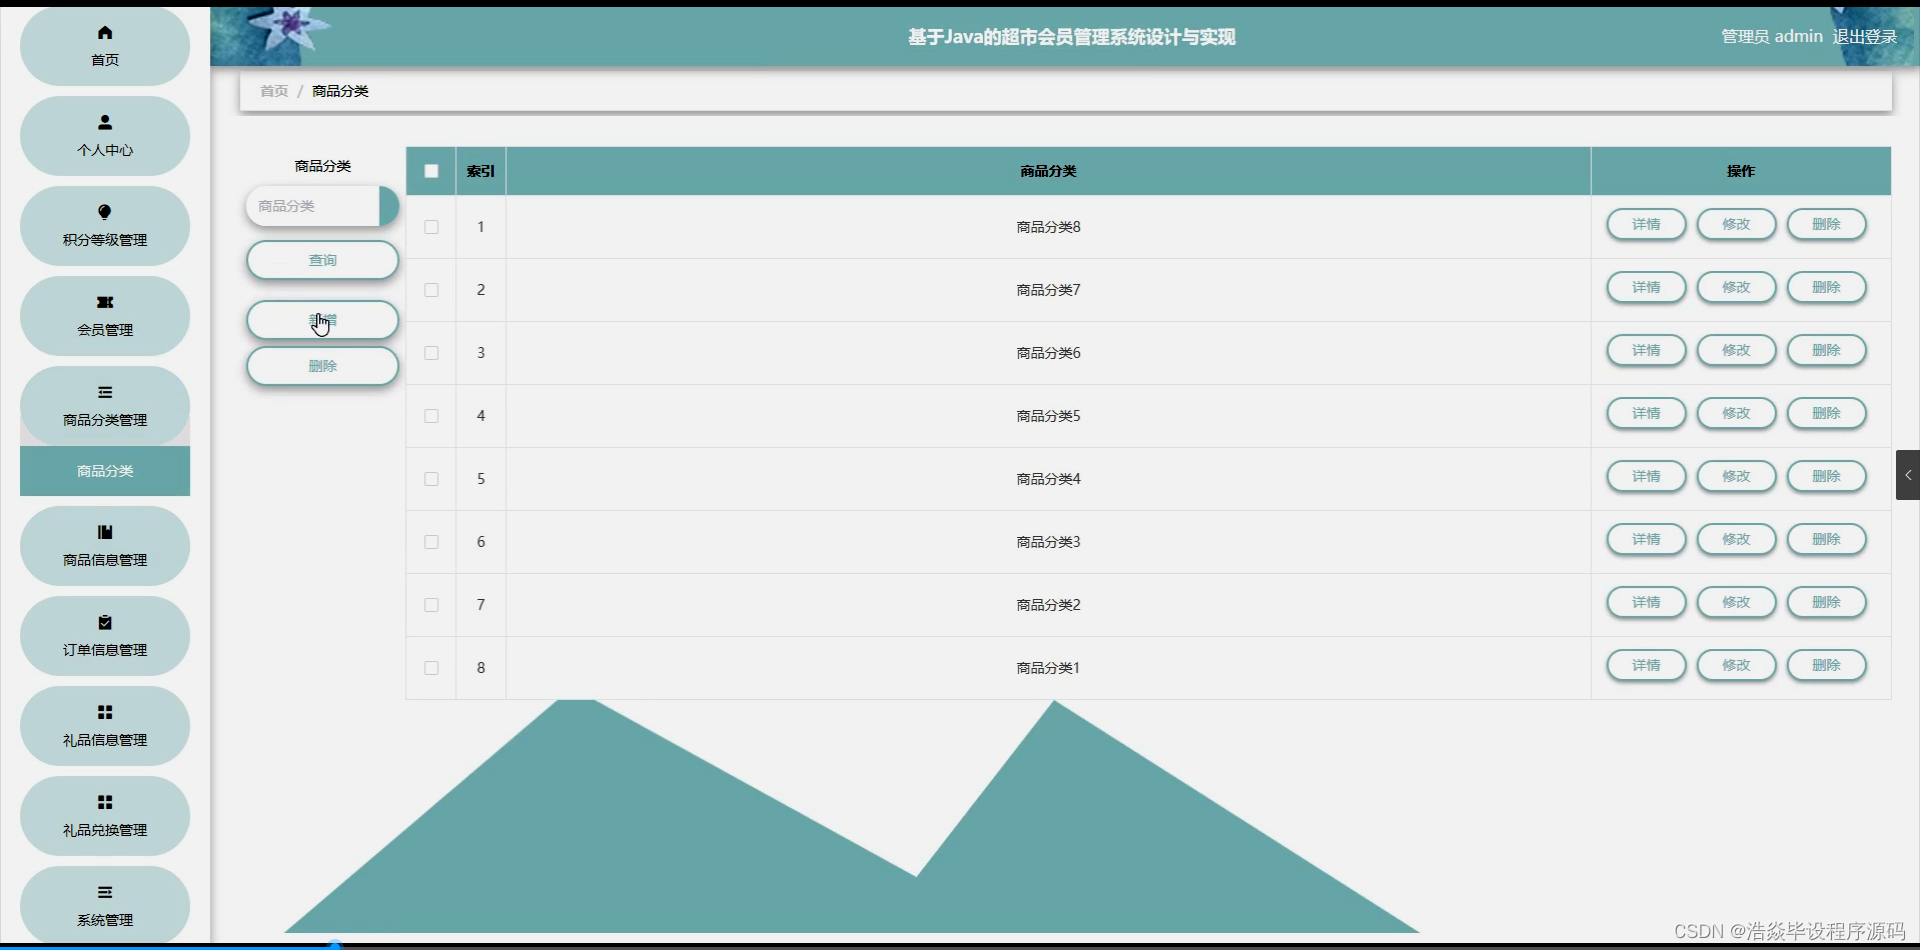Open 商品信息管理 via its sidebar icon

point(104,531)
